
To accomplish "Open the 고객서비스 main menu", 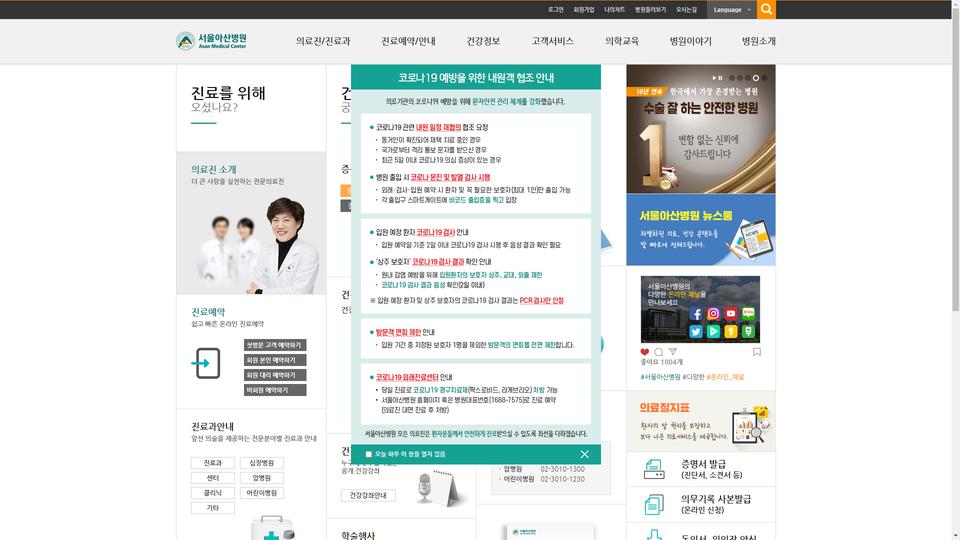I will click(552, 41).
